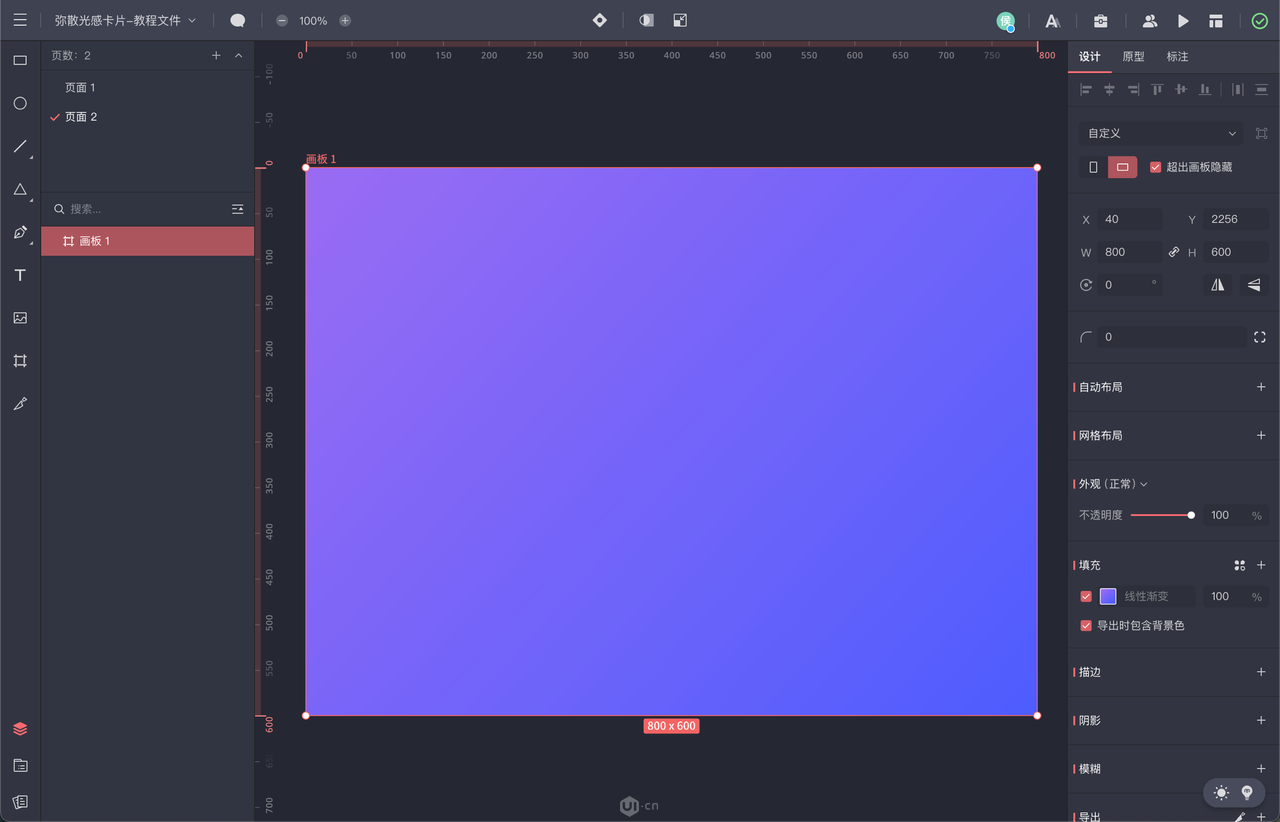
Task: Select the artboard (frame) tool
Action: [20, 360]
